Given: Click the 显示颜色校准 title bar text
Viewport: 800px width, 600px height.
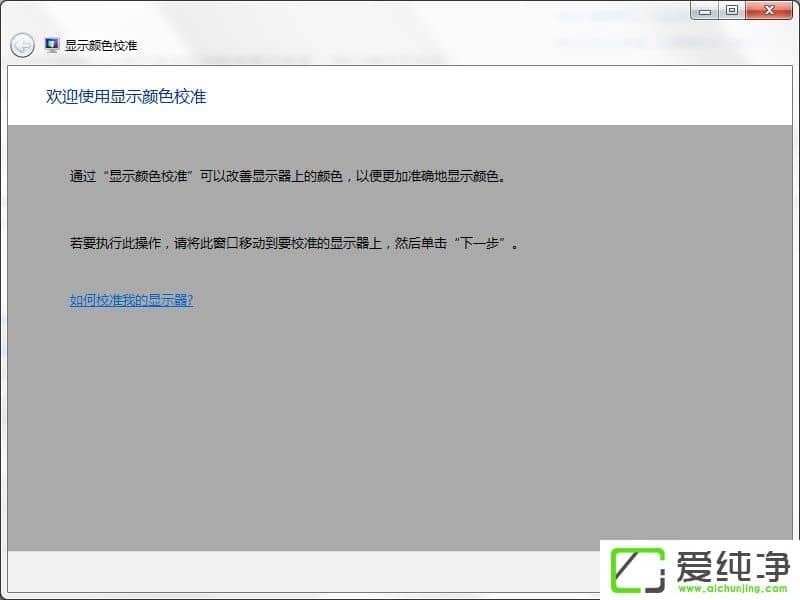Looking at the screenshot, I should click(x=103, y=44).
